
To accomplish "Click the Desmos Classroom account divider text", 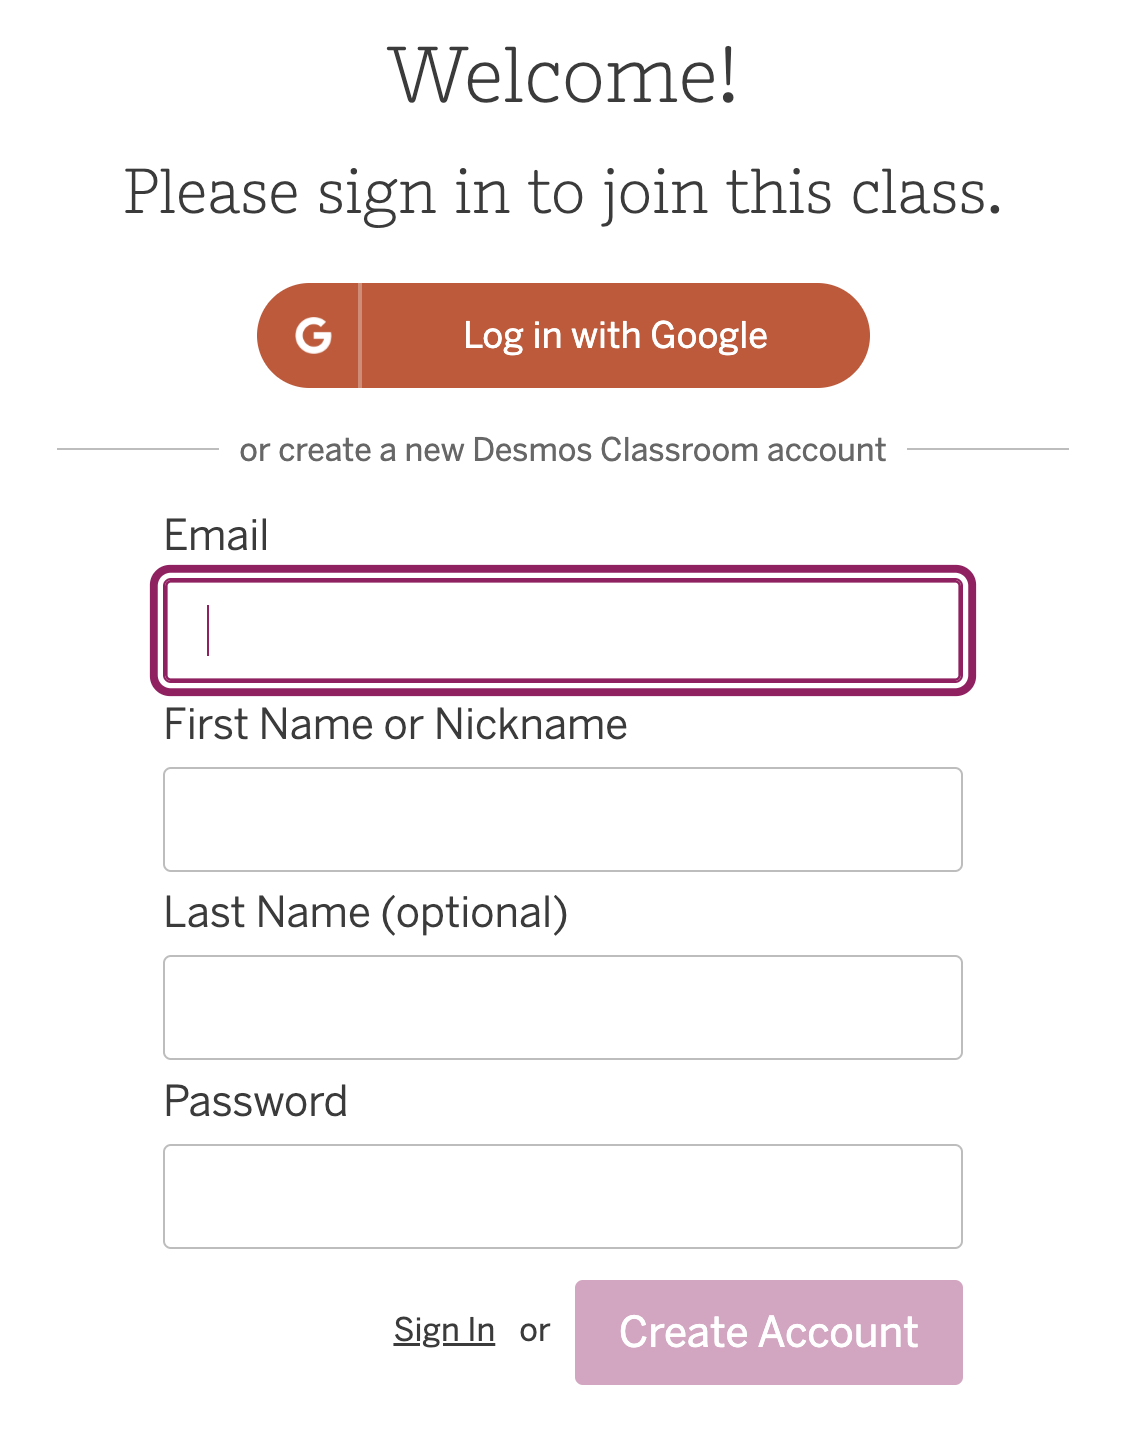I will [561, 449].
